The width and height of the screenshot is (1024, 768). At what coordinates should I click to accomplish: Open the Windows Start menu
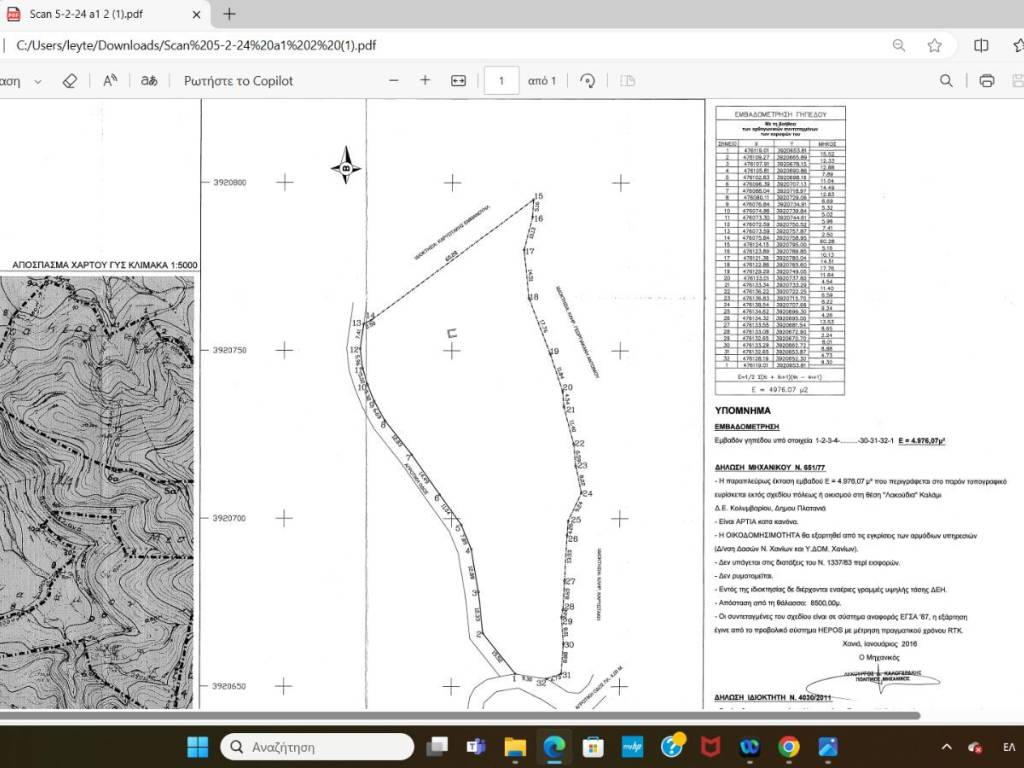(198, 747)
